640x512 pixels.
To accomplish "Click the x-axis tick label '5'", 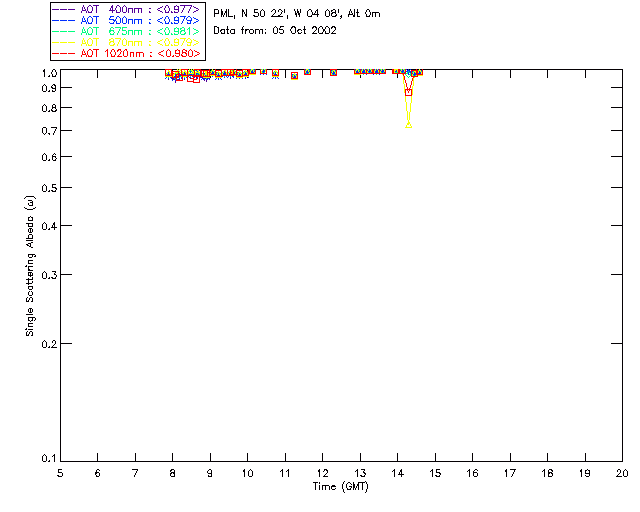I will pos(60,473).
